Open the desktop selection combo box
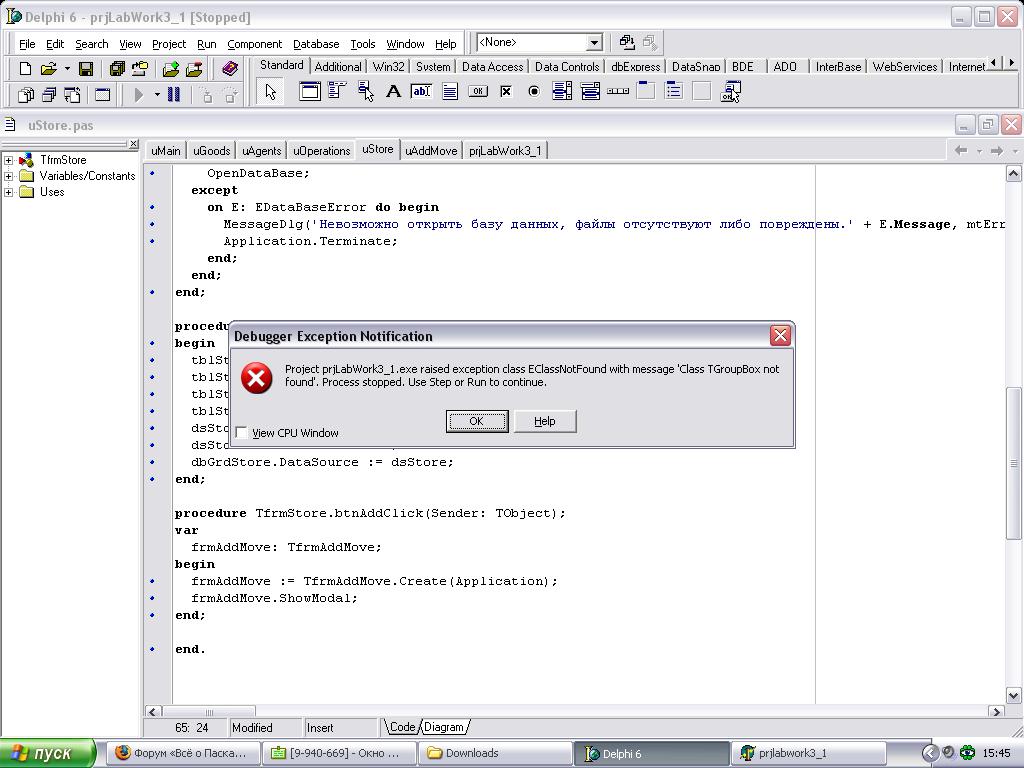 [593, 43]
